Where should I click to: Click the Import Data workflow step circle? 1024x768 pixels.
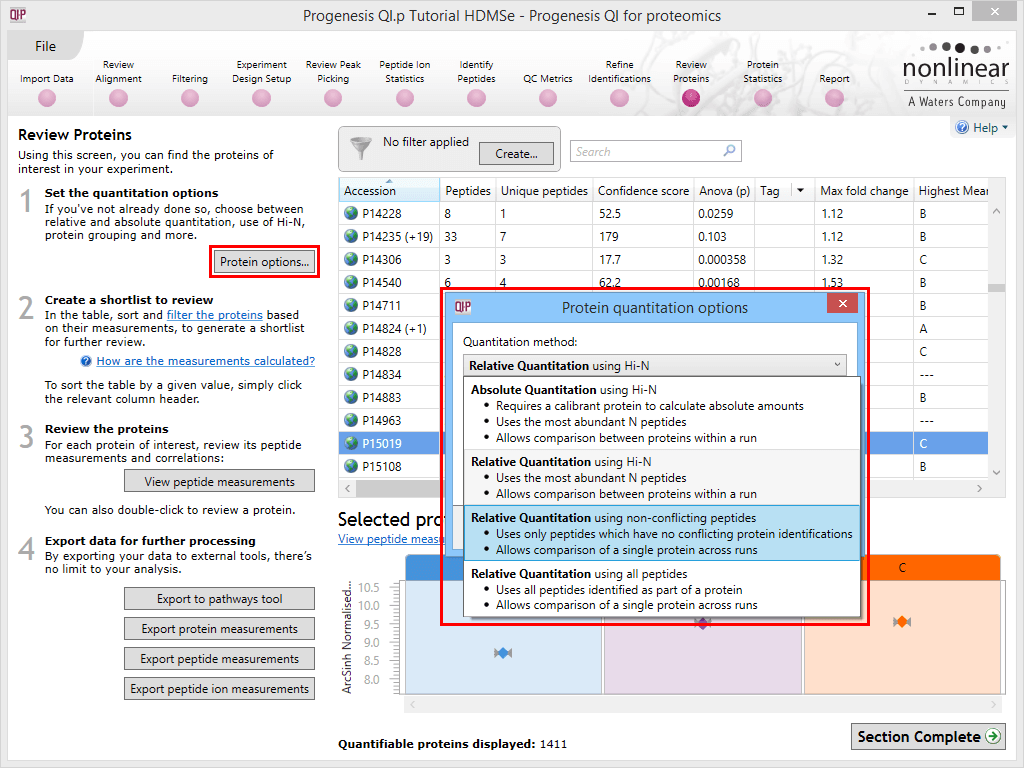tap(46, 99)
